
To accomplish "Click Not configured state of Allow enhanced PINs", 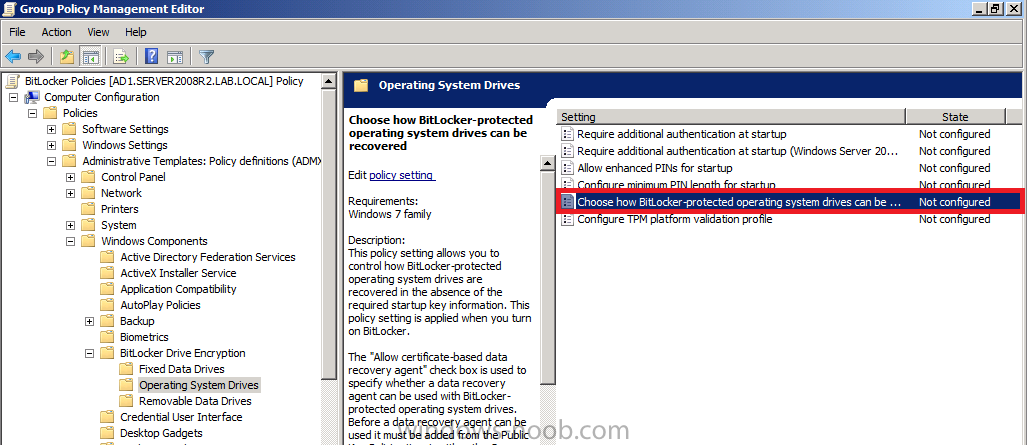I will pos(954,168).
